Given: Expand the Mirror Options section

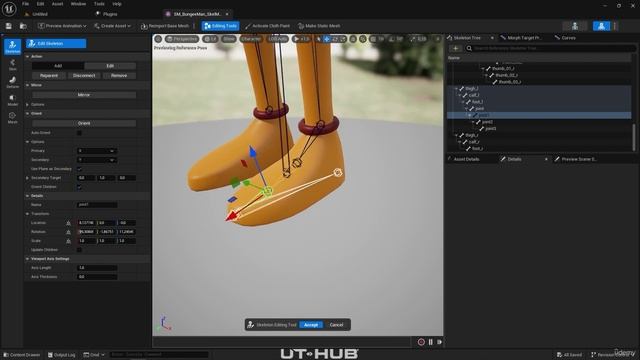Looking at the screenshot, I should (x=28, y=104).
